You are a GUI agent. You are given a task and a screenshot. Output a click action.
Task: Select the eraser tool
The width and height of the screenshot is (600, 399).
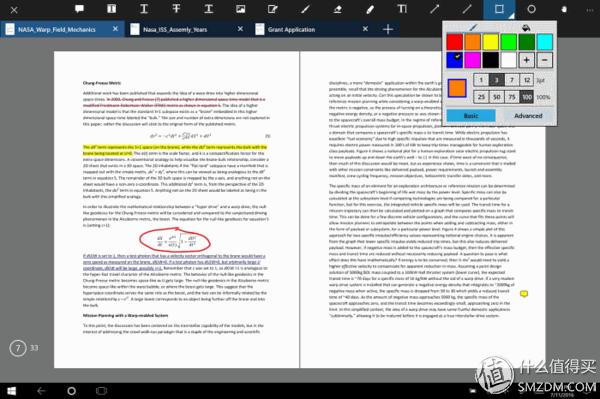click(x=337, y=9)
